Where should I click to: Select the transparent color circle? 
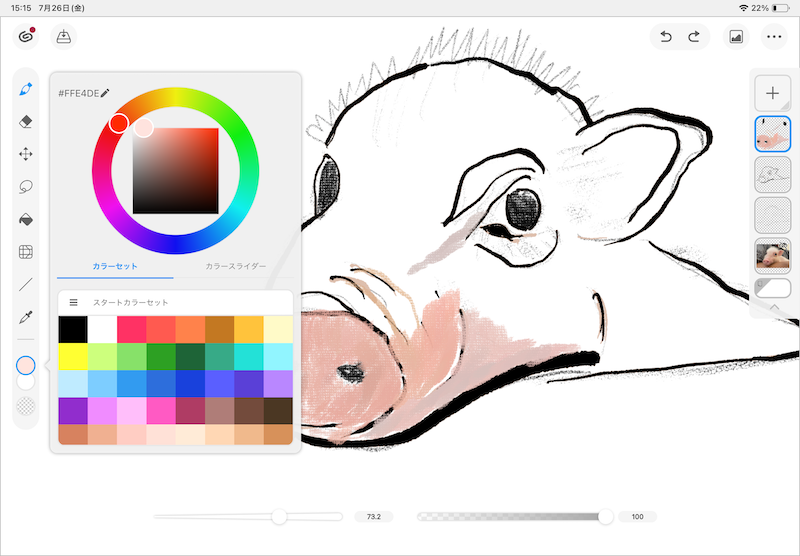coord(26,406)
